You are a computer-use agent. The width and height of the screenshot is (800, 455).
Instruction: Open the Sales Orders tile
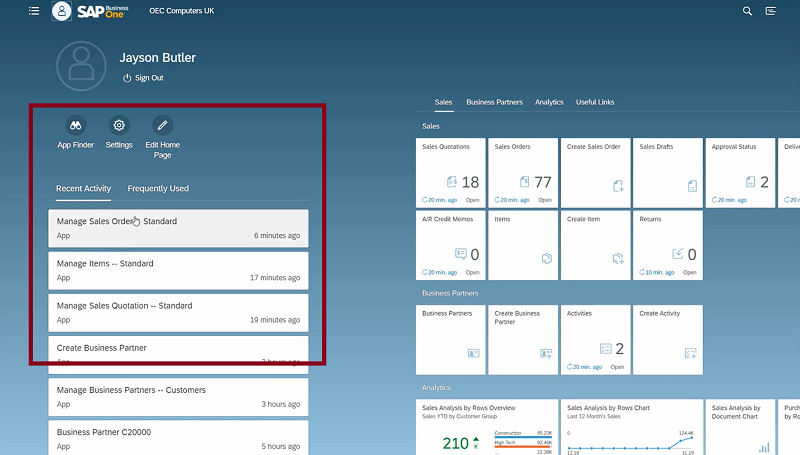pyautogui.click(x=523, y=172)
